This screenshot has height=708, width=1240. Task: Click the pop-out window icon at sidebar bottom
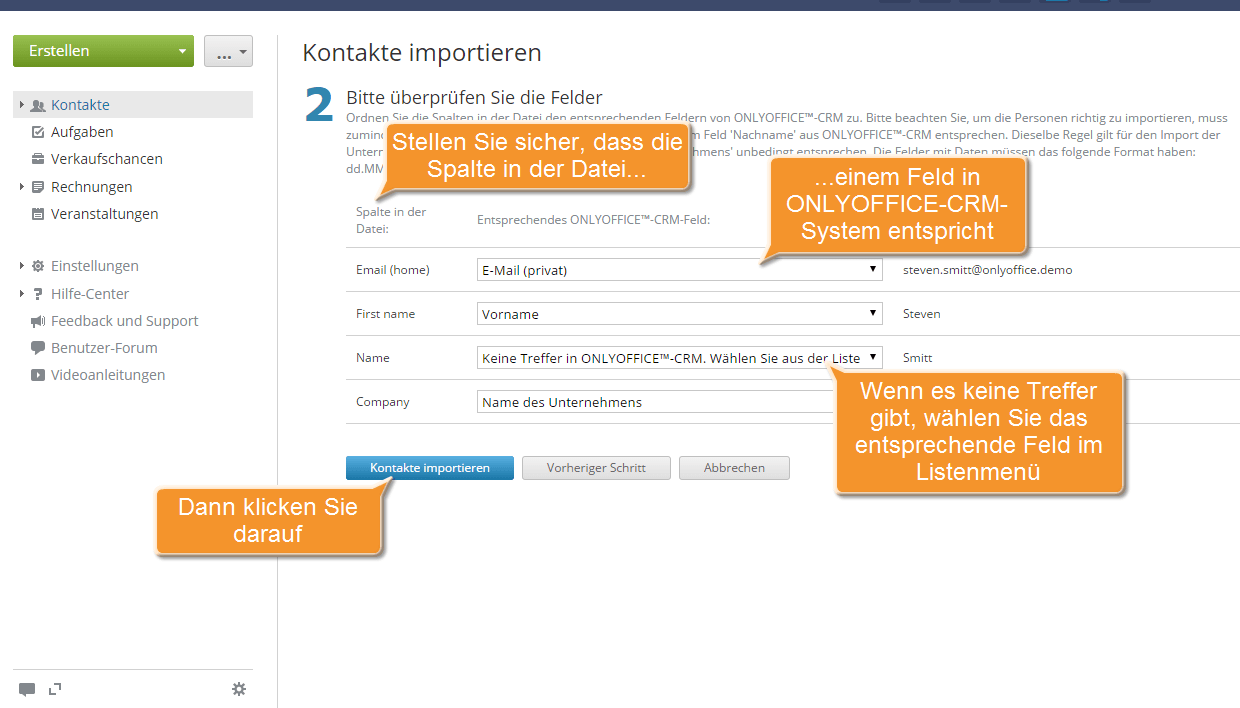[x=55, y=688]
